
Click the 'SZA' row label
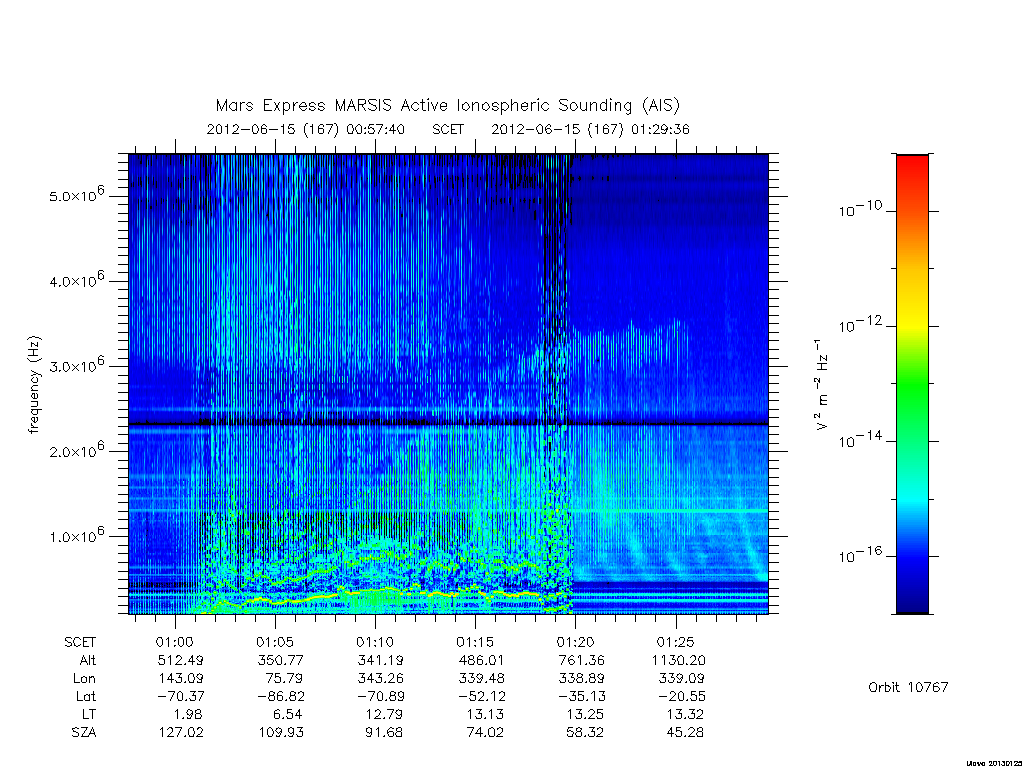[x=84, y=733]
